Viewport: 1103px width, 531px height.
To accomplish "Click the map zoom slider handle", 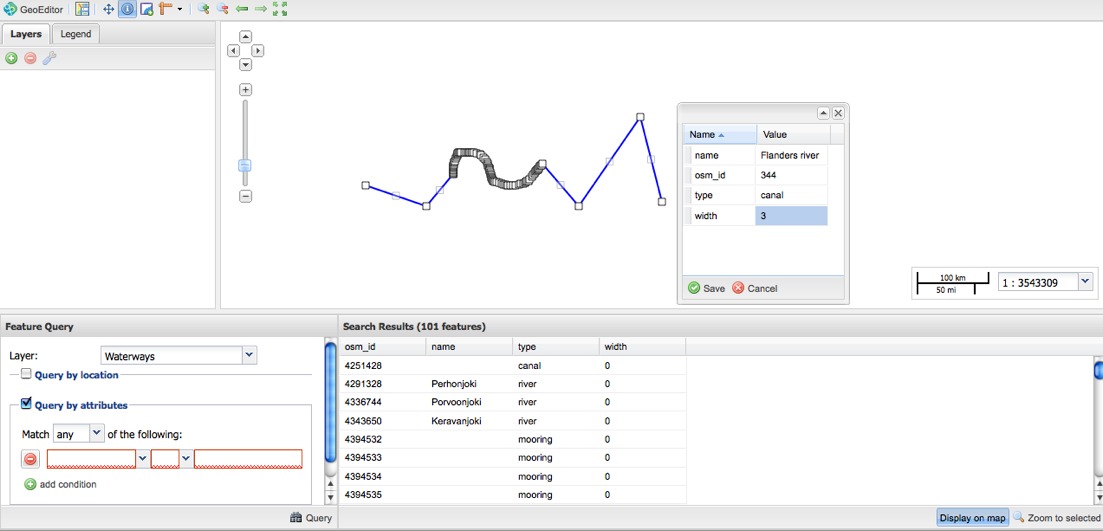I will (x=245, y=166).
